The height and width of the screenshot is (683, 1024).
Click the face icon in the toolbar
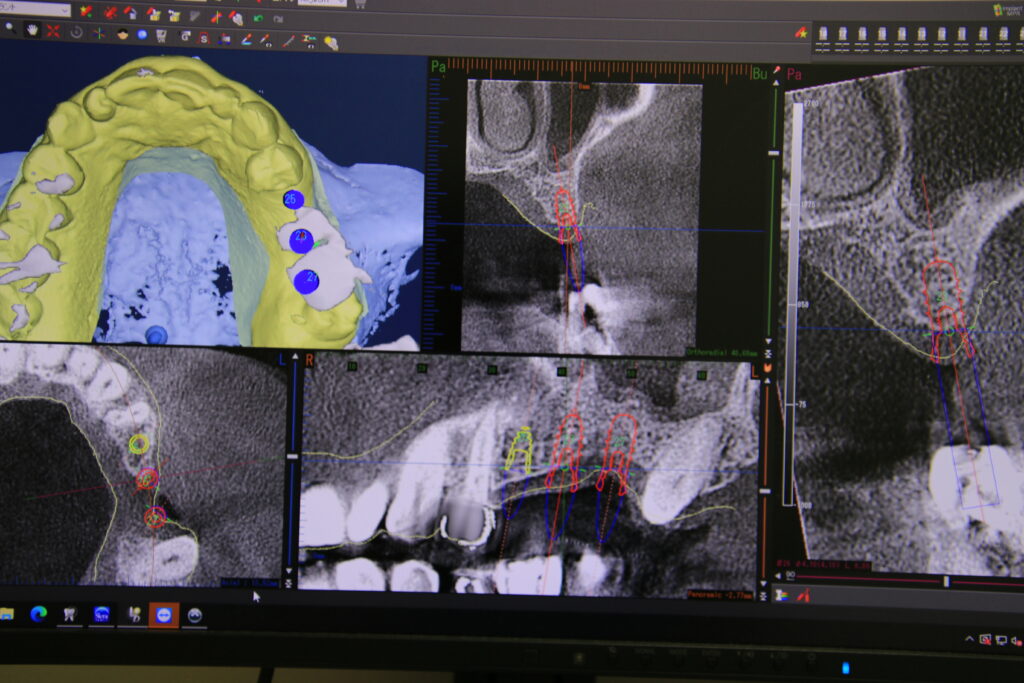(122, 35)
